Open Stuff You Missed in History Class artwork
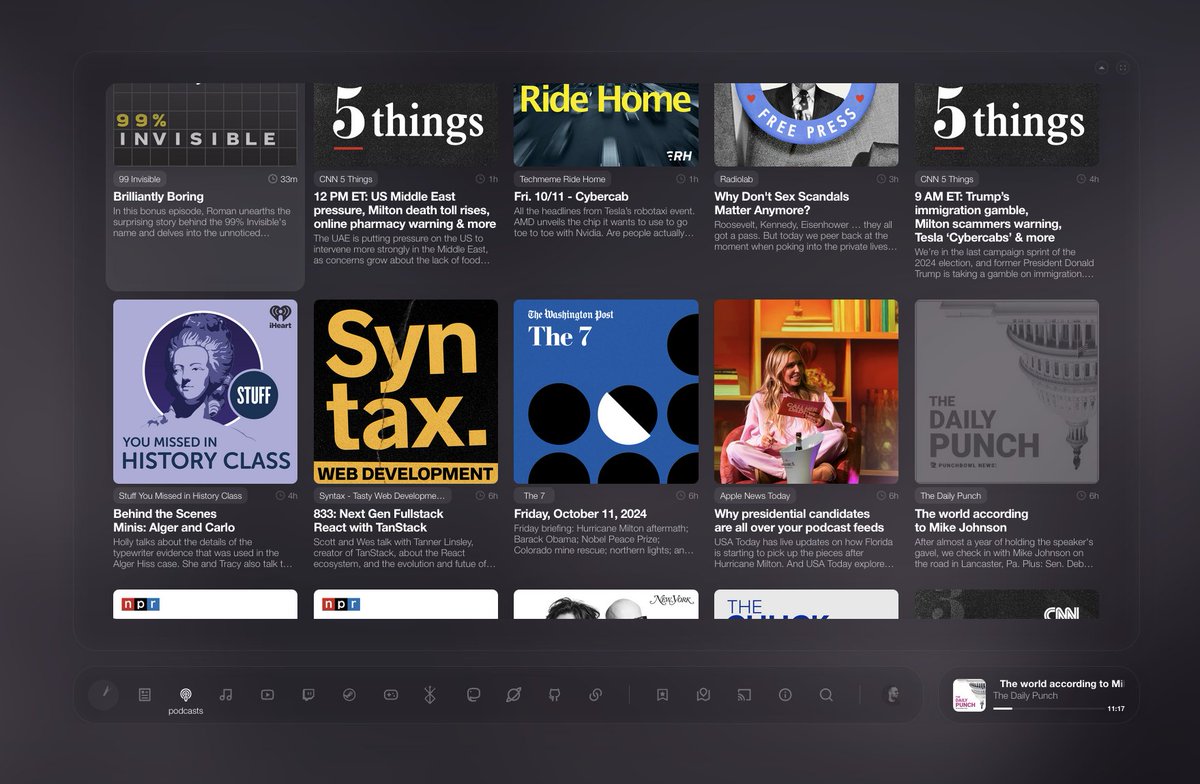 tap(205, 392)
